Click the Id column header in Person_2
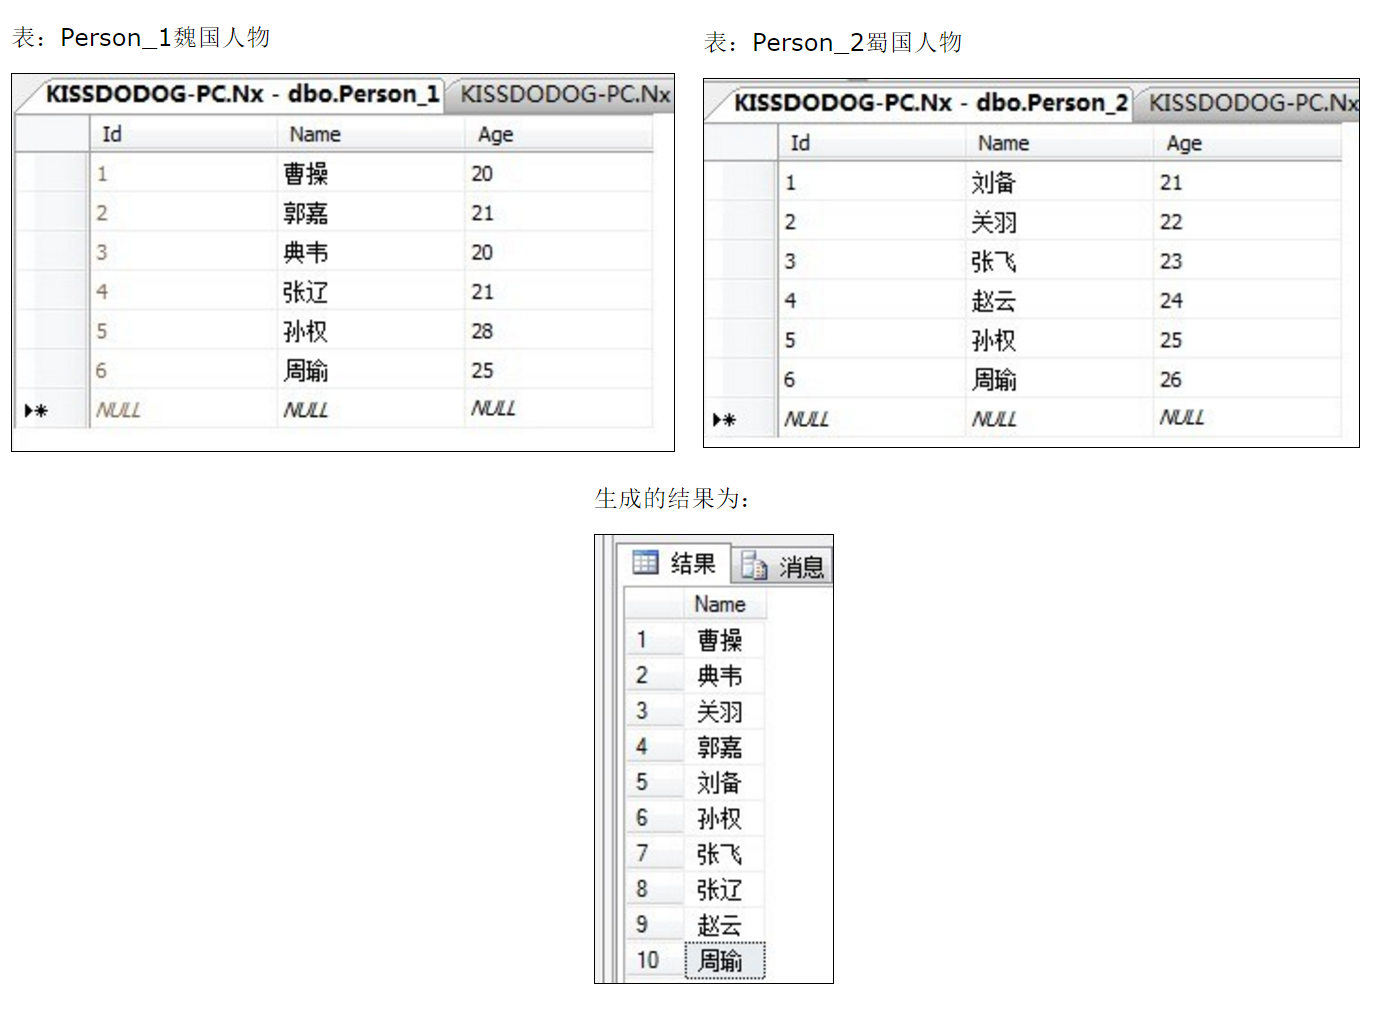The height and width of the screenshot is (1024, 1386). pos(872,143)
